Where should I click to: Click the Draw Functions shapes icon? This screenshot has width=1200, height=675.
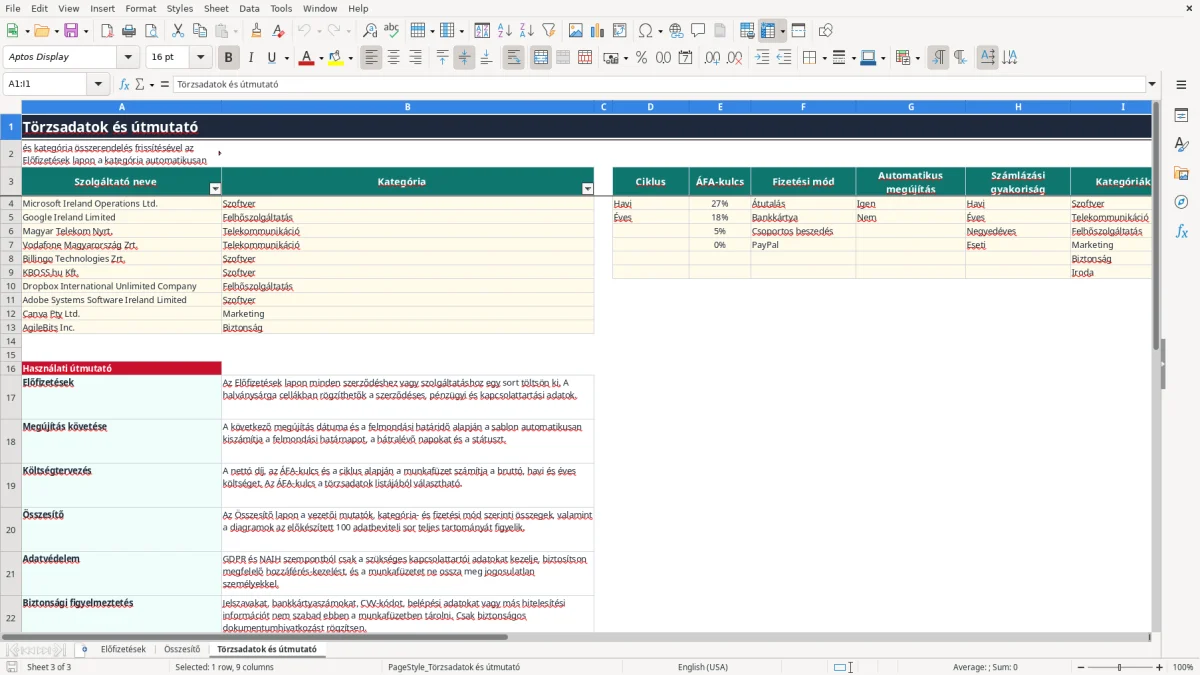click(825, 31)
